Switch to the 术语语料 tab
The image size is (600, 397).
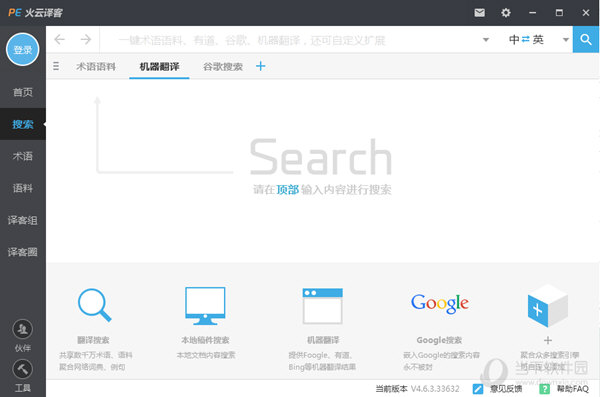96,67
